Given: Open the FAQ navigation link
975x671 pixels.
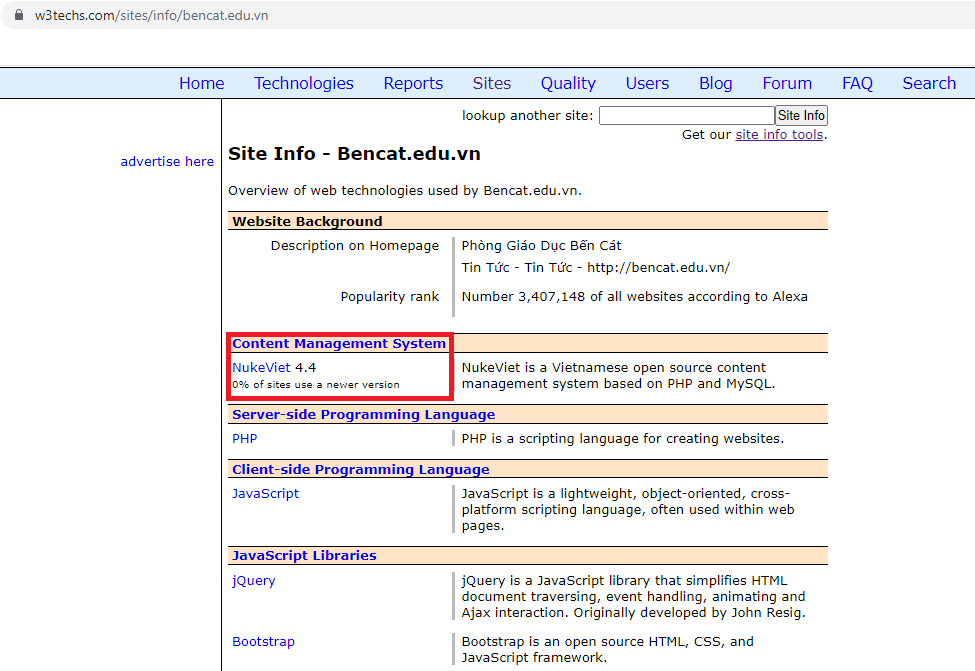Looking at the screenshot, I should click(857, 83).
